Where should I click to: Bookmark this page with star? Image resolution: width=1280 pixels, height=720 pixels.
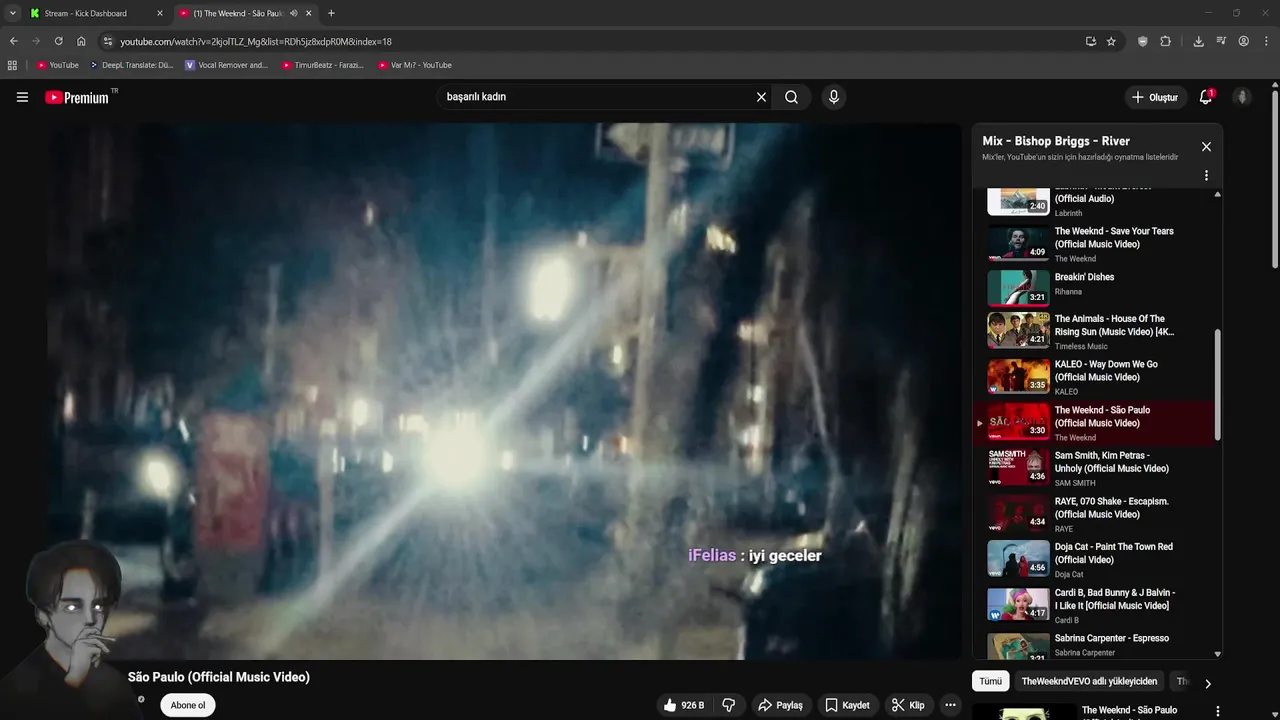pos(1111,41)
